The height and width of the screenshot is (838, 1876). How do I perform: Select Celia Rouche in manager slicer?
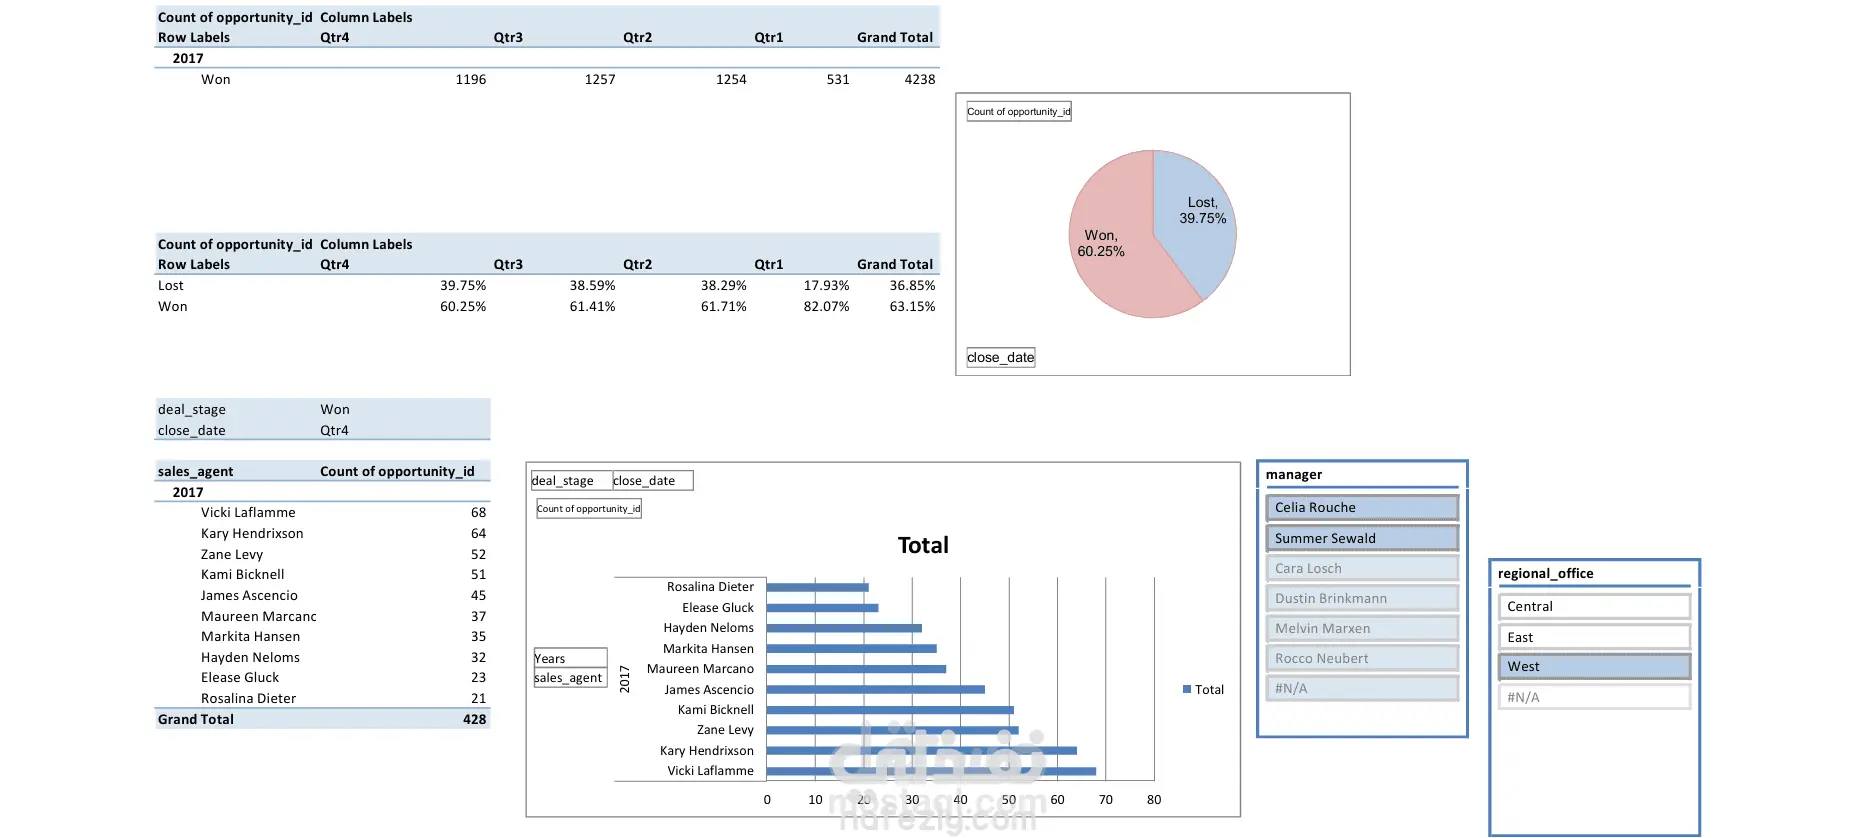point(1361,508)
